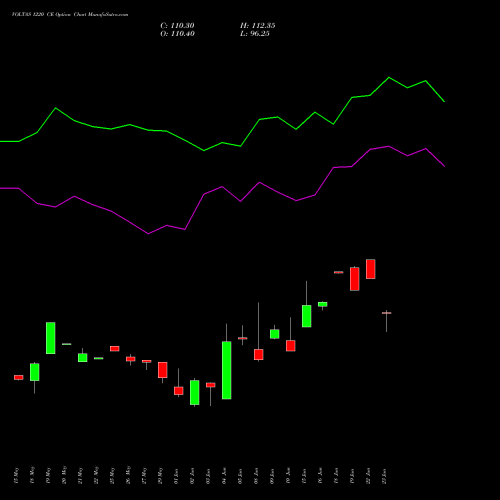Viewport: 500px width, 500px height.
Task: Click the red candle for 08 Jun
Action: pyautogui.click(x=259, y=355)
